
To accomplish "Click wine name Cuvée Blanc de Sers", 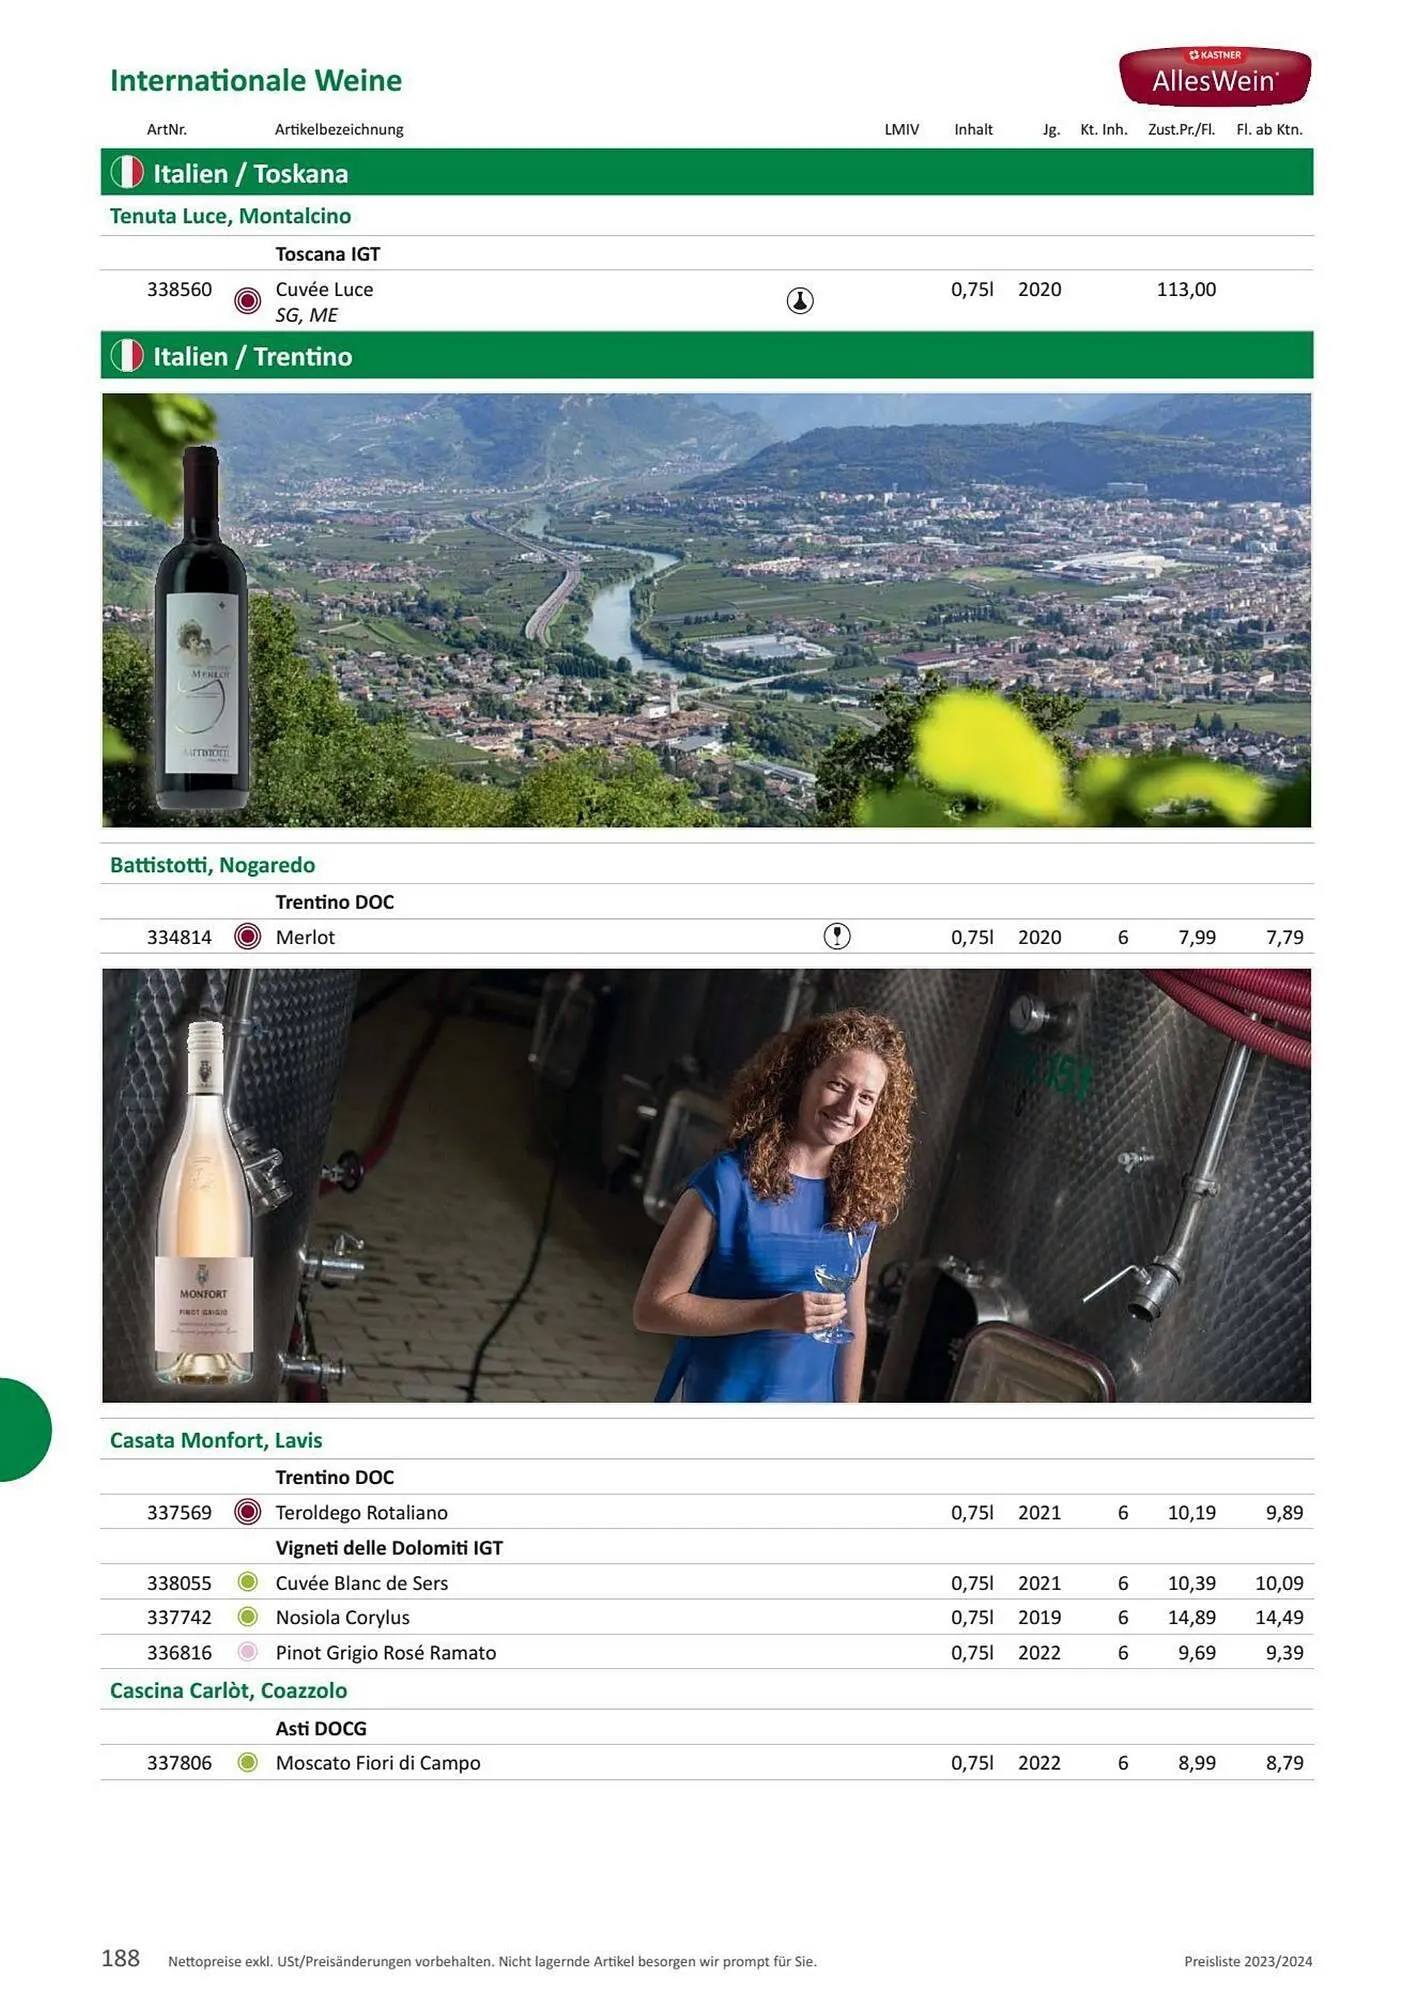I will point(362,1582).
